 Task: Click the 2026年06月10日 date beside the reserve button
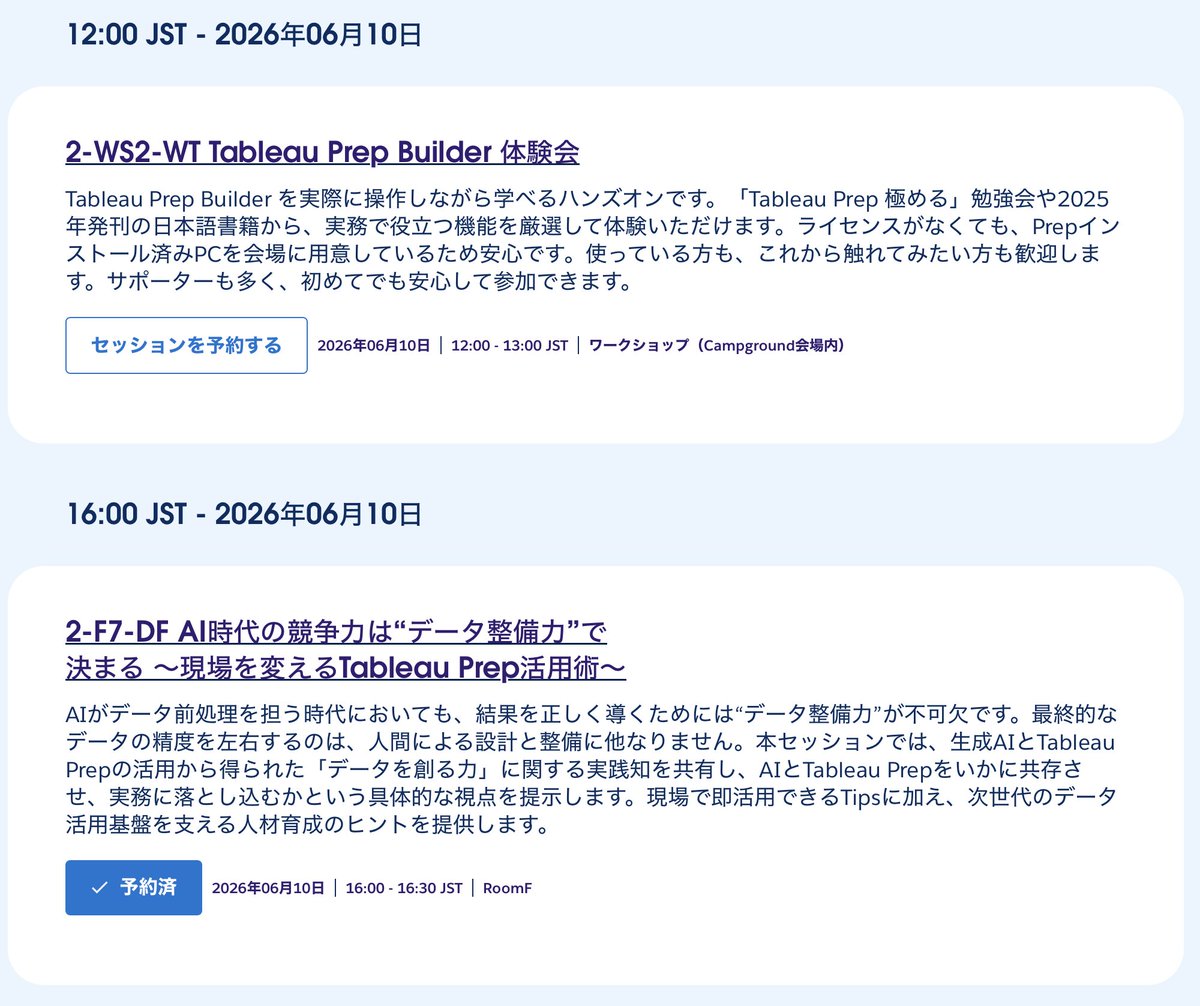(375, 345)
